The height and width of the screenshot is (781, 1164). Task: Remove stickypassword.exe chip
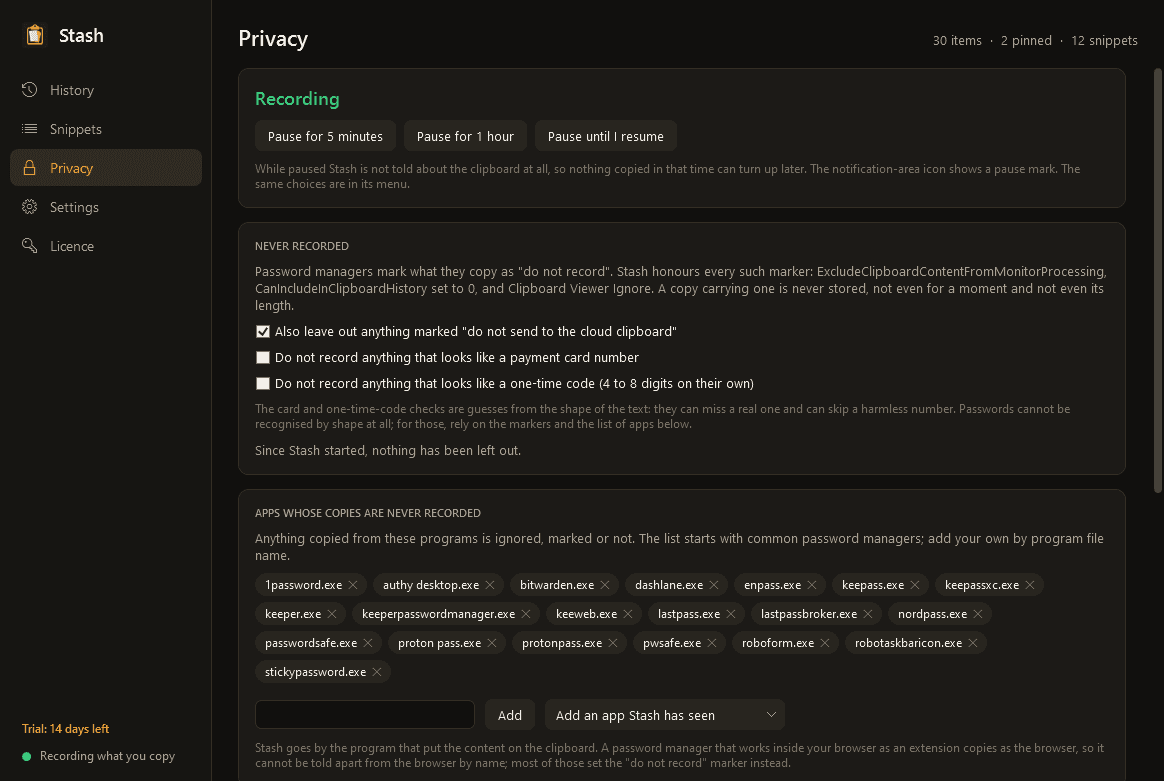[x=377, y=672]
